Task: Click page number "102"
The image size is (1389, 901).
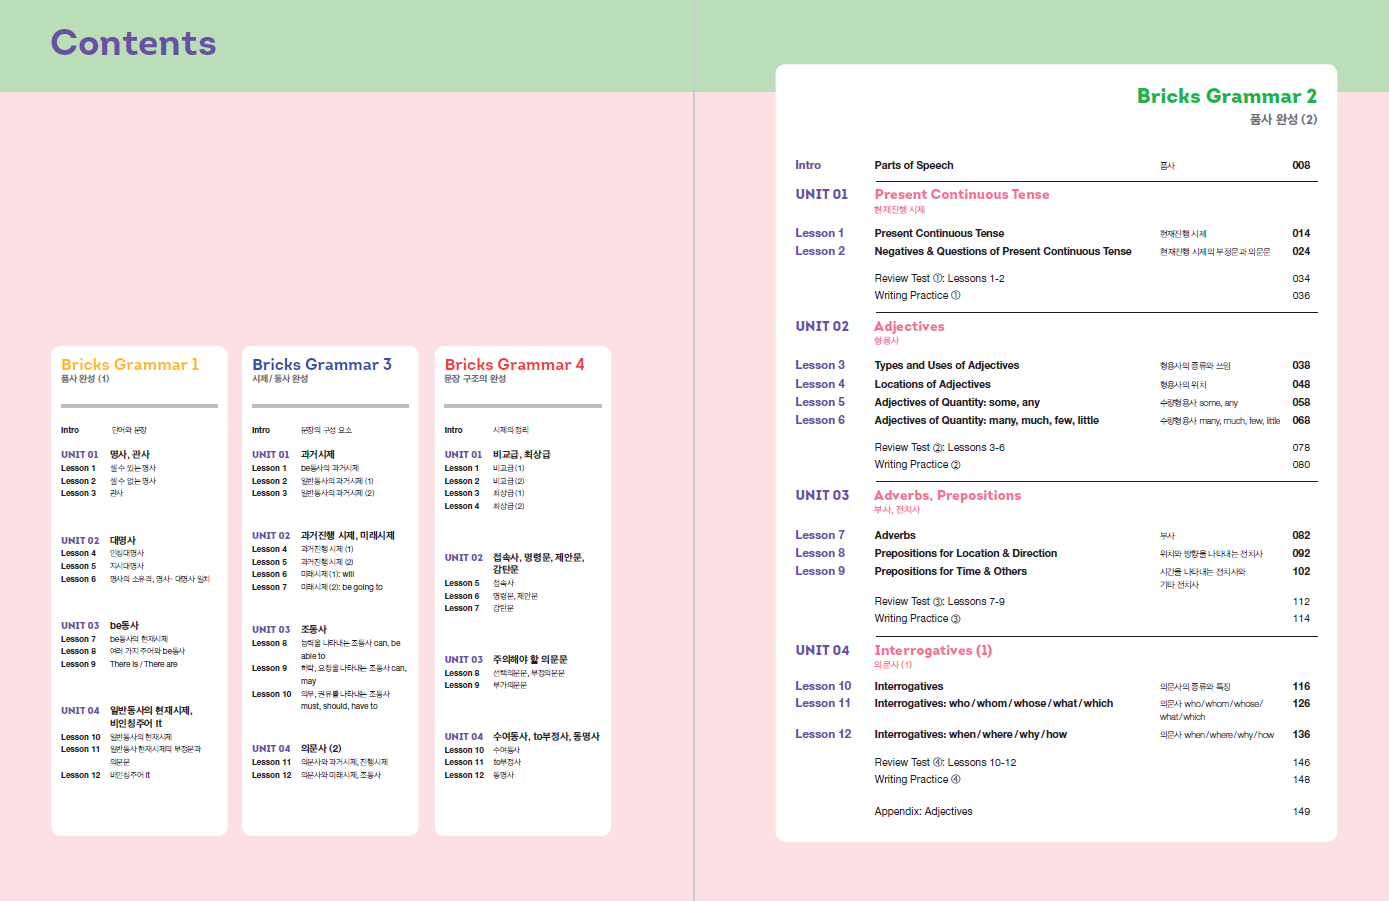Action: [x=1301, y=571]
